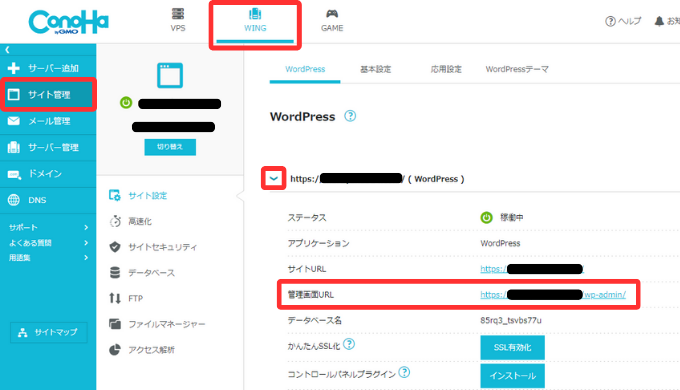
Task: Click the help icon beside コントロールパネルプラグイン
Action: [x=404, y=372]
